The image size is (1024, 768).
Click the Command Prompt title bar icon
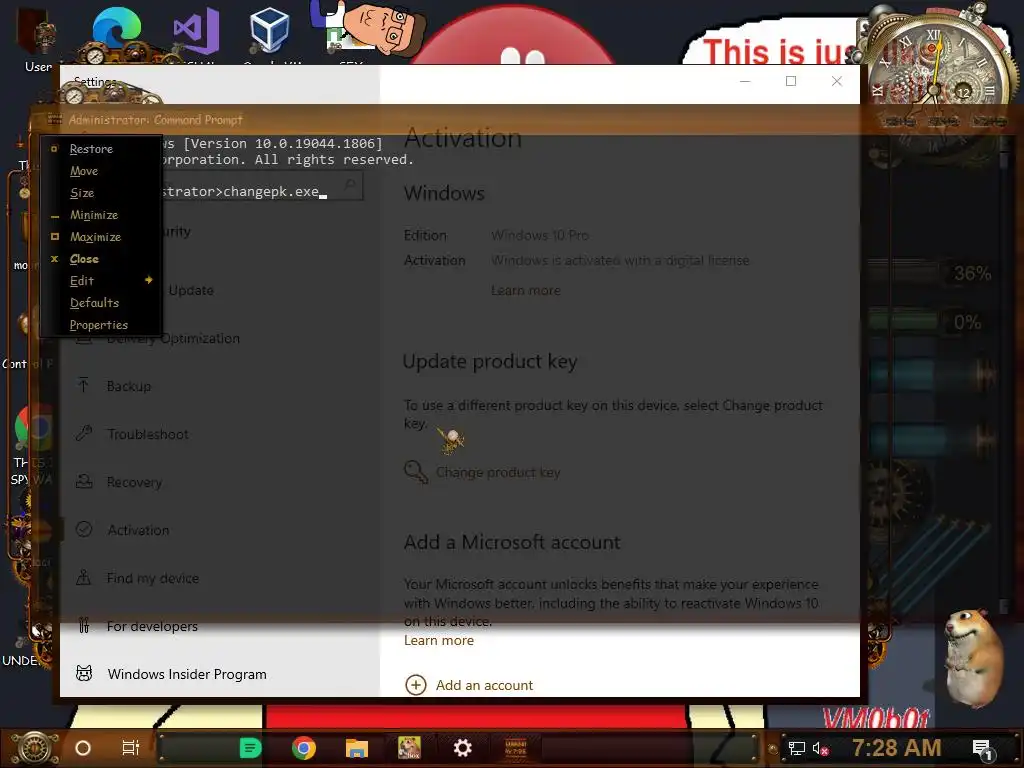click(x=55, y=120)
